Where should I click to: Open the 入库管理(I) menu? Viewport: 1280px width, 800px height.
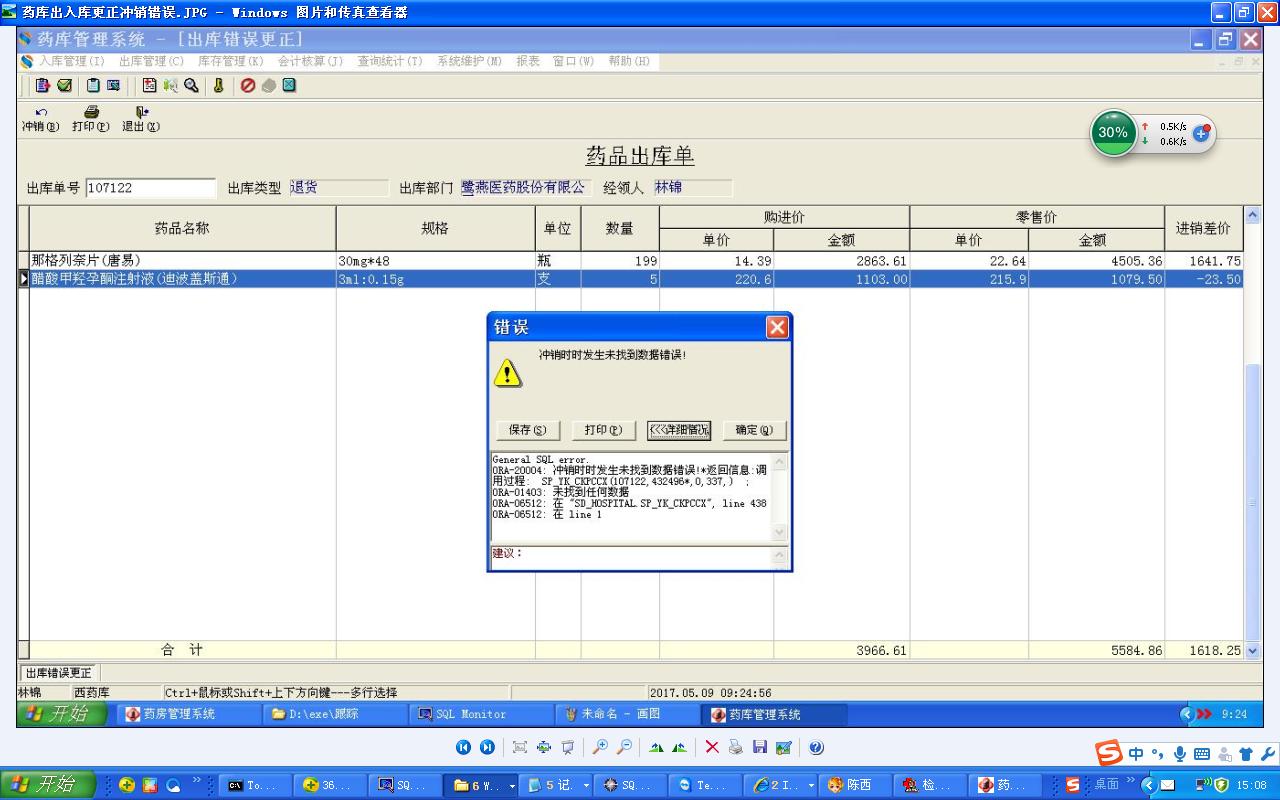(x=71, y=61)
